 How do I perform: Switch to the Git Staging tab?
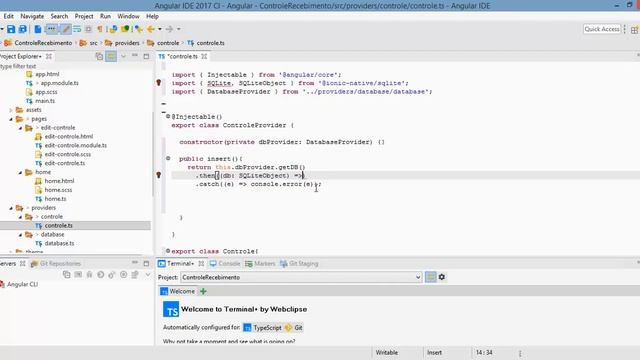pos(299,264)
